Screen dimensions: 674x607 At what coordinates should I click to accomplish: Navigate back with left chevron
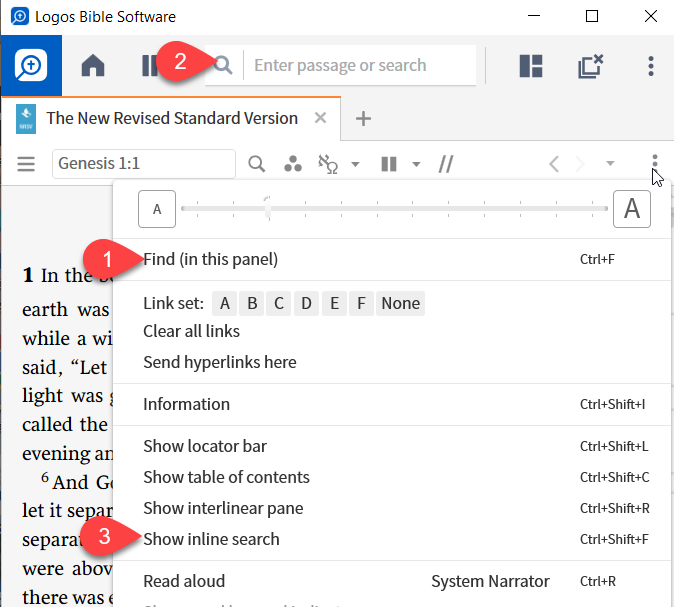554,164
